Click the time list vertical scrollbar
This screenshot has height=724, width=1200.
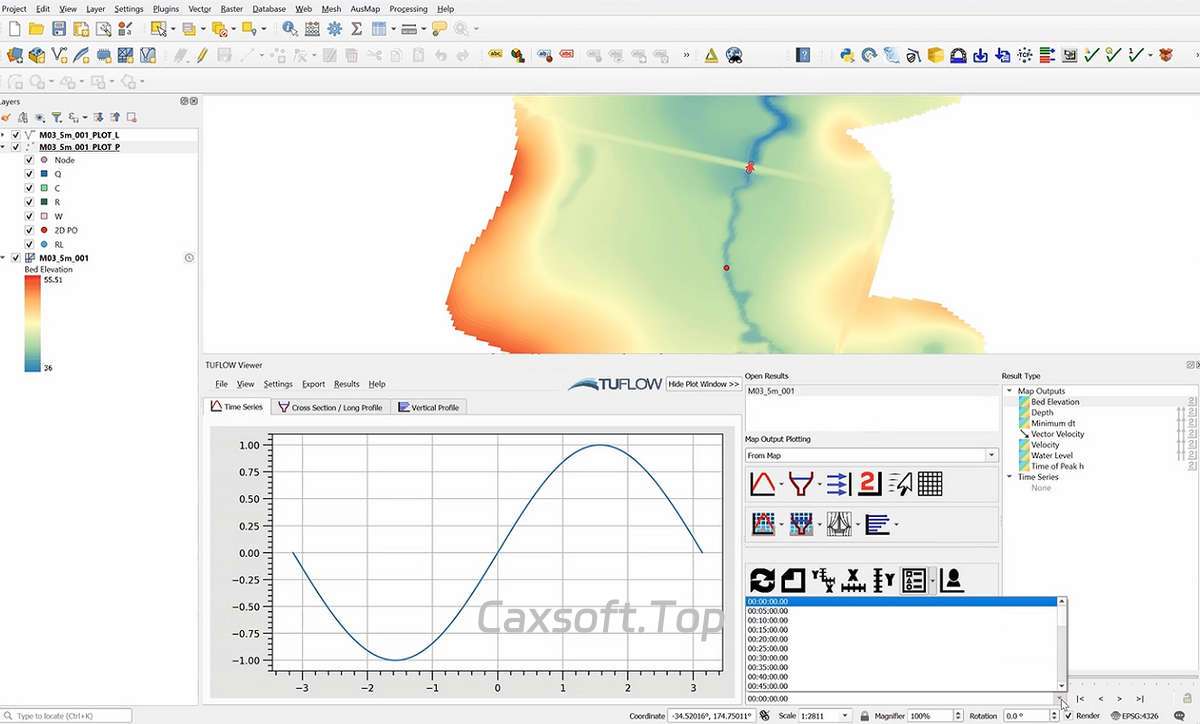coord(1061,645)
